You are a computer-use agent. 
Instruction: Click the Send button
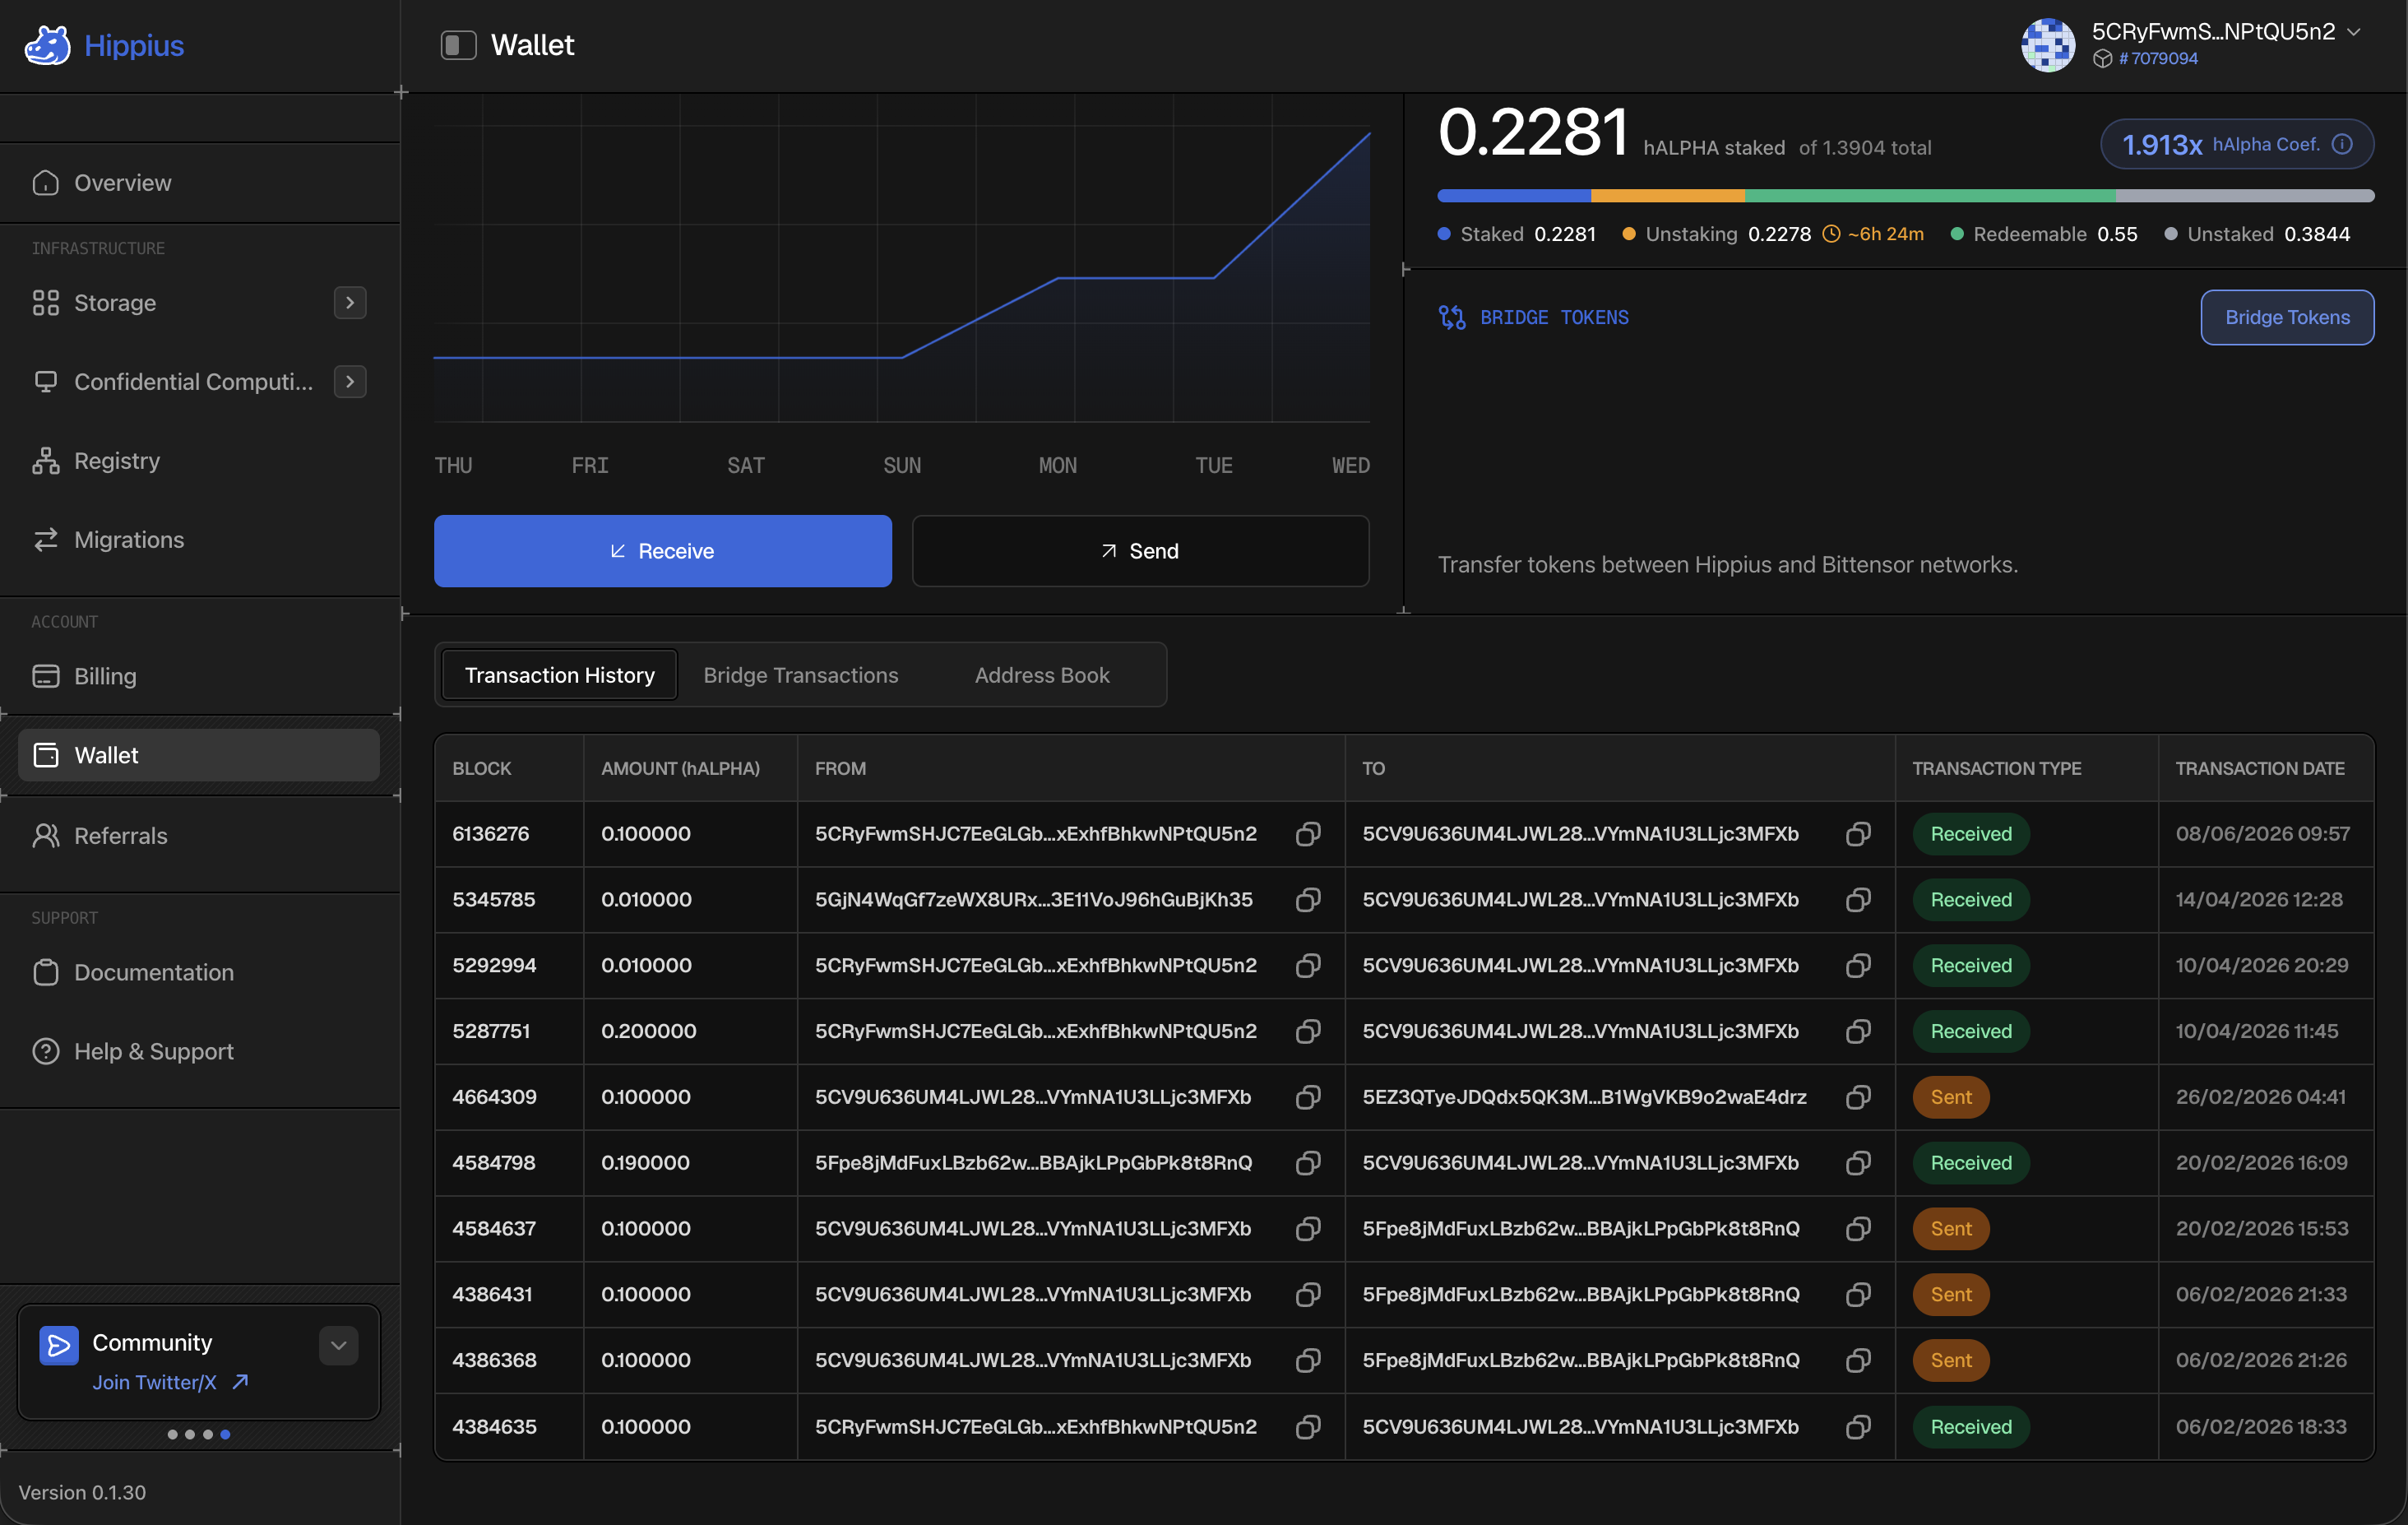pyautogui.click(x=1140, y=551)
